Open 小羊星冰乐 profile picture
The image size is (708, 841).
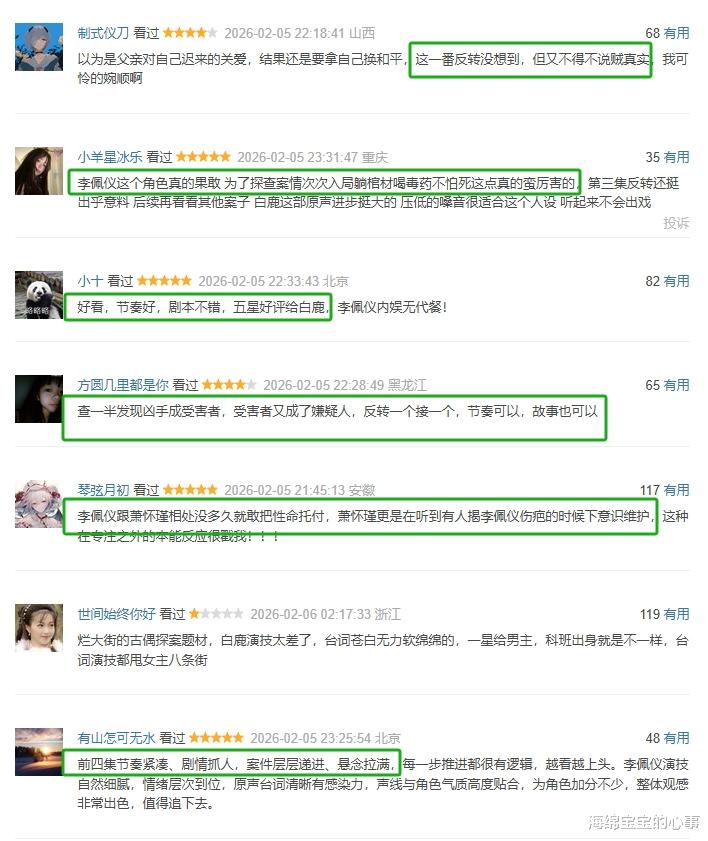point(39,171)
